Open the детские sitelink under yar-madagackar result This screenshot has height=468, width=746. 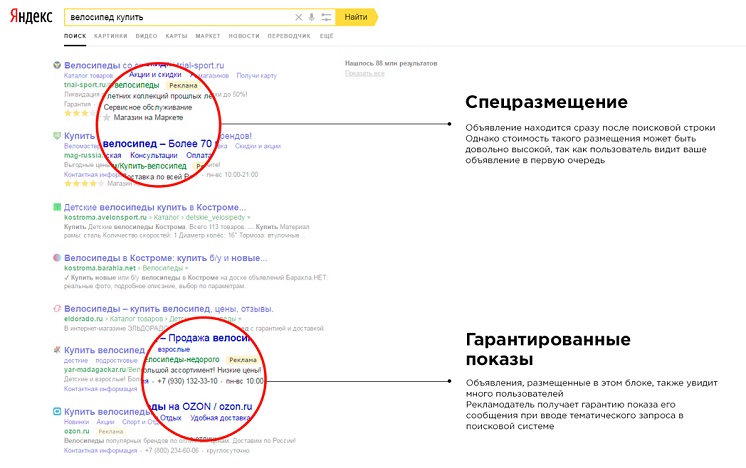pos(76,361)
